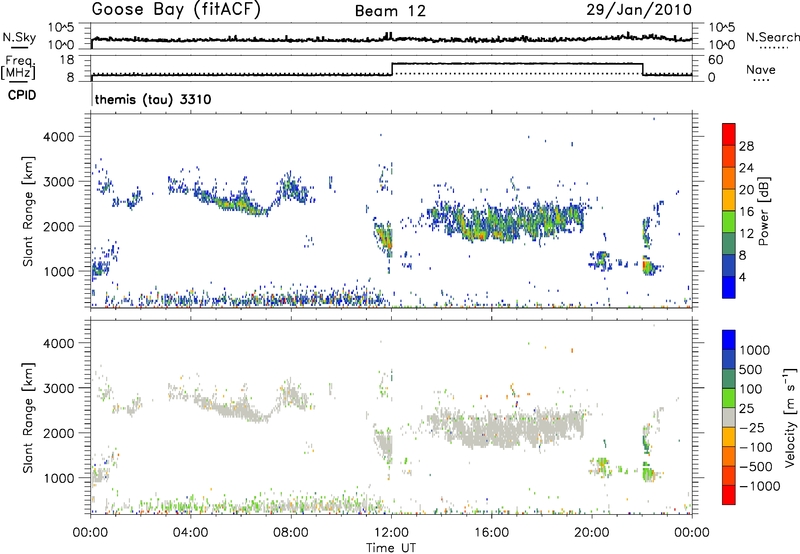
Task: Click the frequency step-down near 22:00
Action: click(642, 69)
